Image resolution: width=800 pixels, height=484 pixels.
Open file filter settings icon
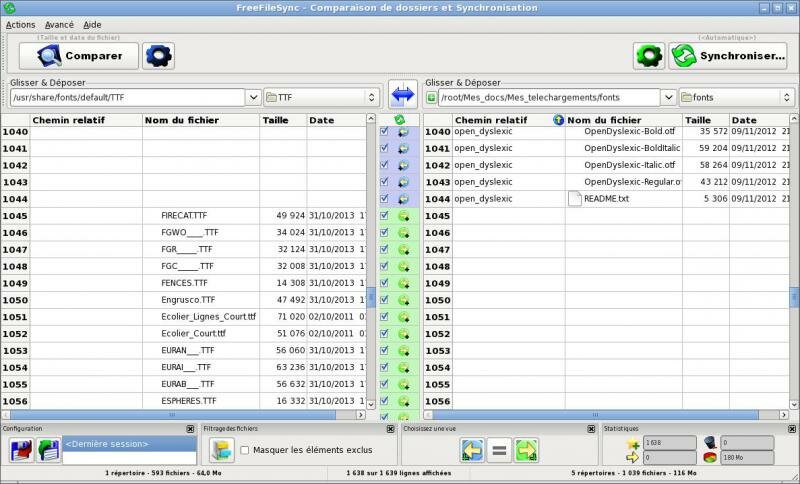tap(222, 450)
